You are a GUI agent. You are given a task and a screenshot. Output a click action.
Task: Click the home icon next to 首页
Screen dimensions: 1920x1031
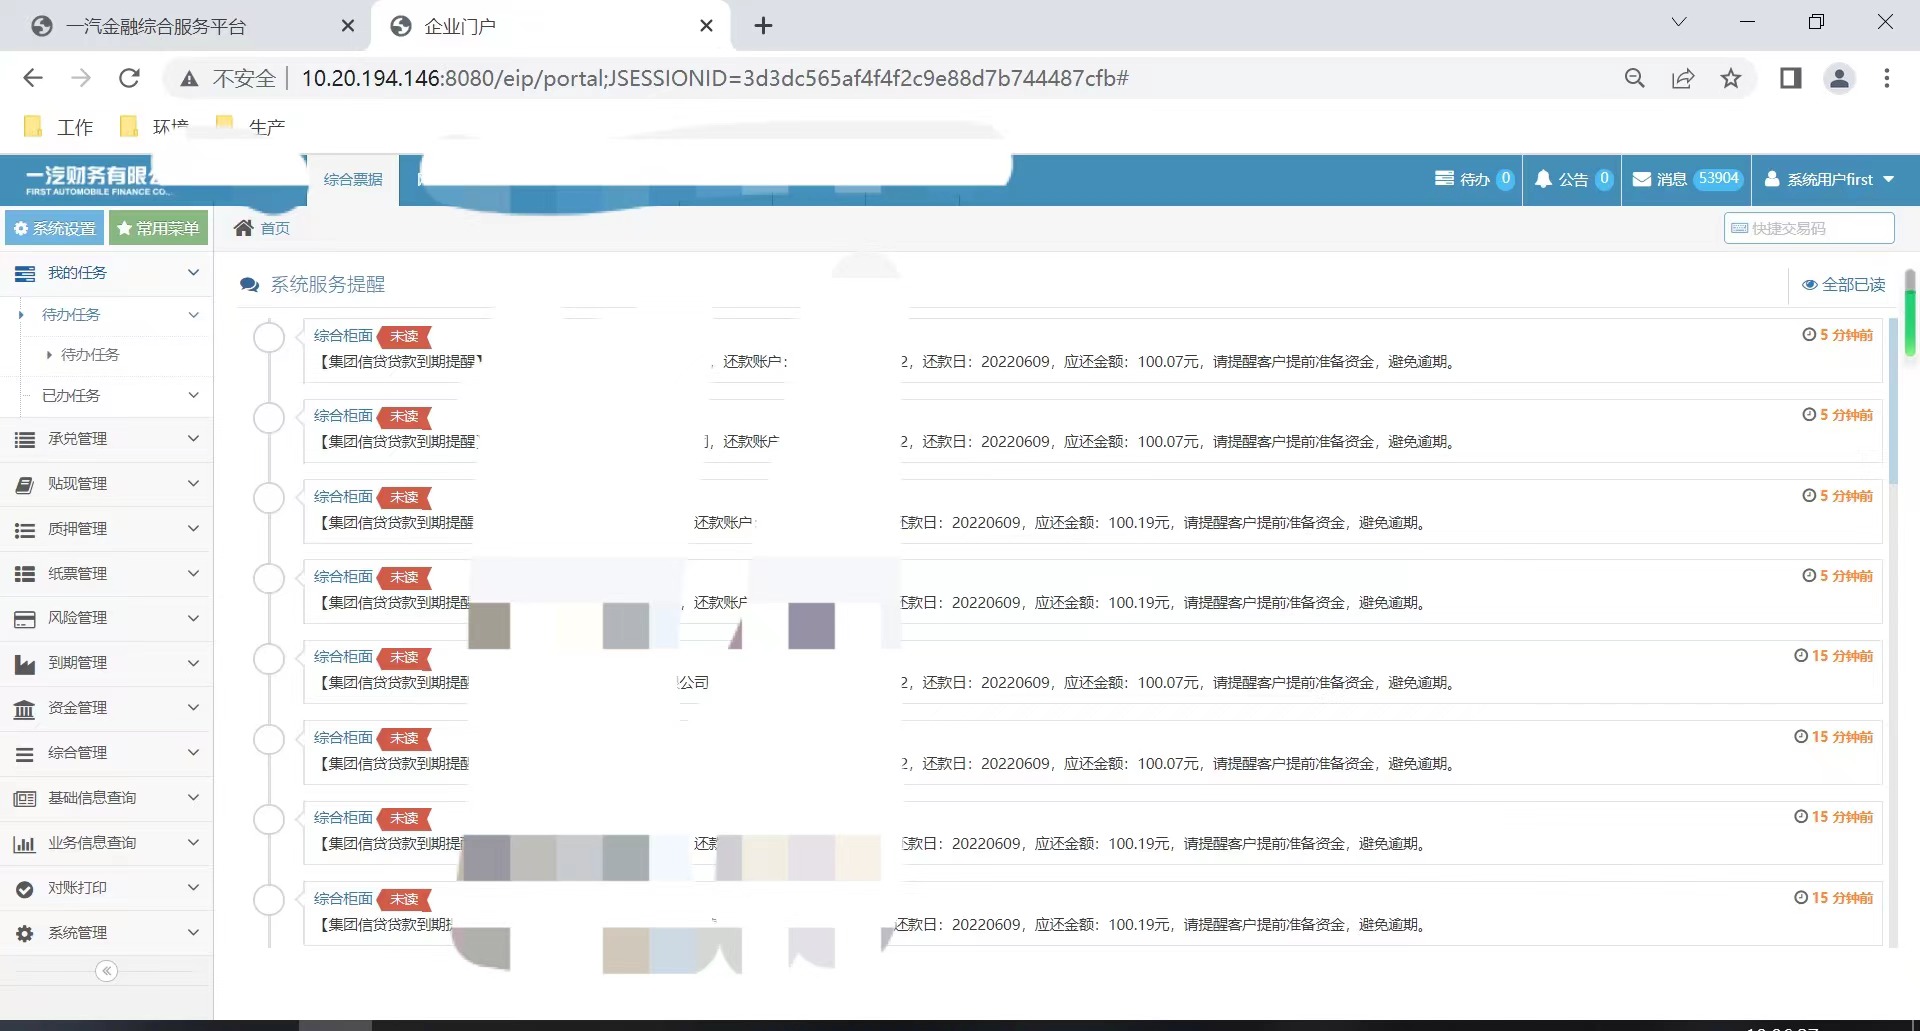pyautogui.click(x=243, y=228)
